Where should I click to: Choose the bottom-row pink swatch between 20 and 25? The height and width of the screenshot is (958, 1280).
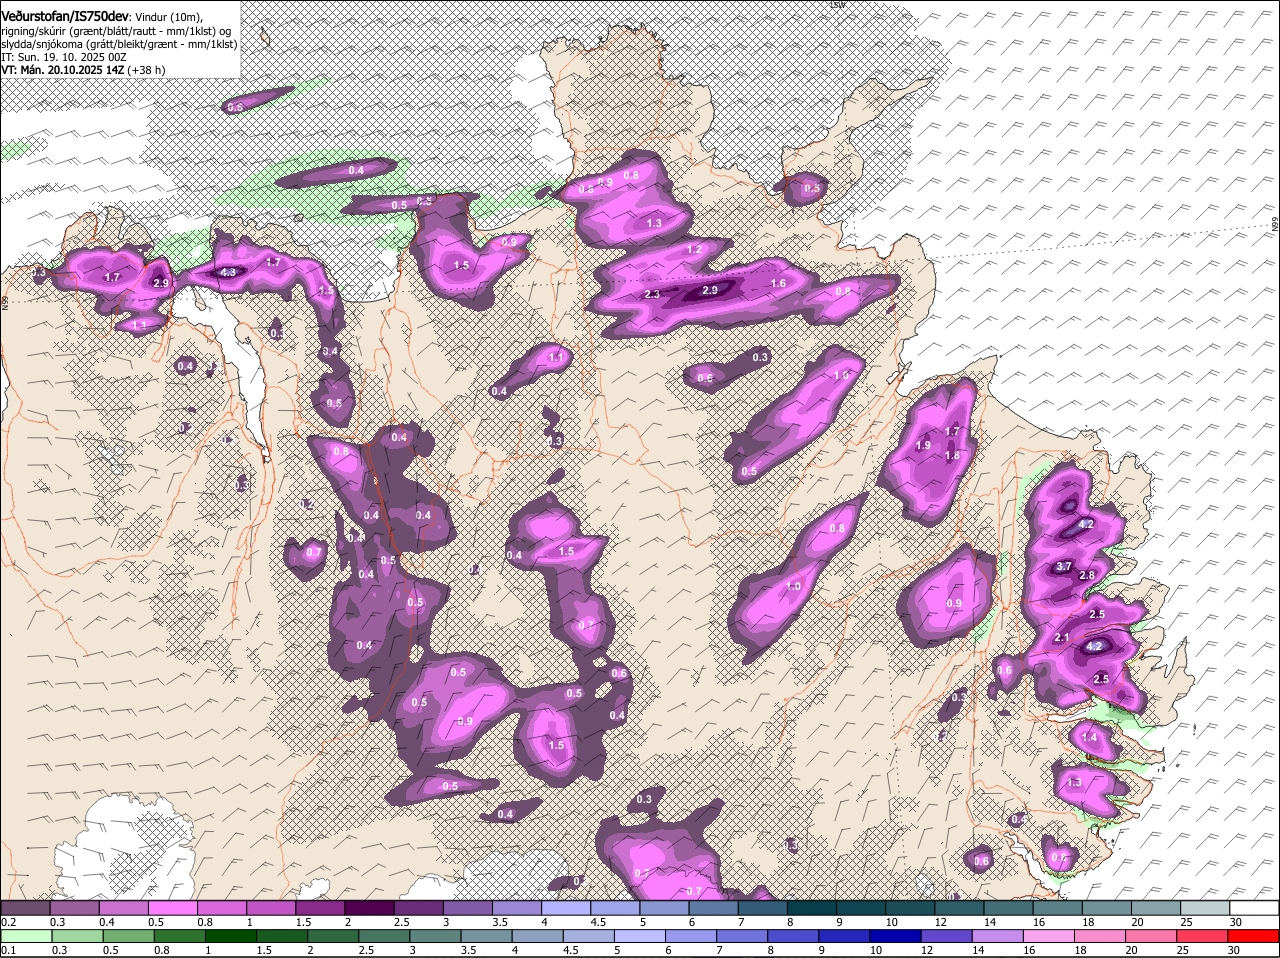(1152, 937)
